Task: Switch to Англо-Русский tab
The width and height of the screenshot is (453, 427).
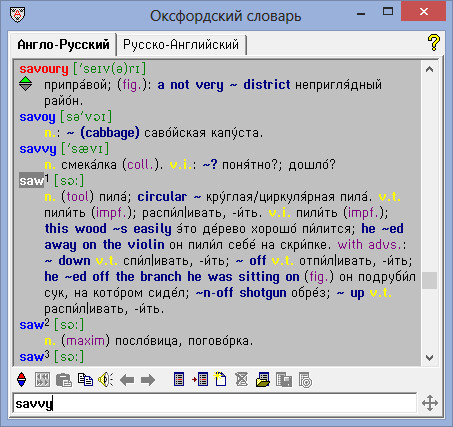Action: click(63, 44)
